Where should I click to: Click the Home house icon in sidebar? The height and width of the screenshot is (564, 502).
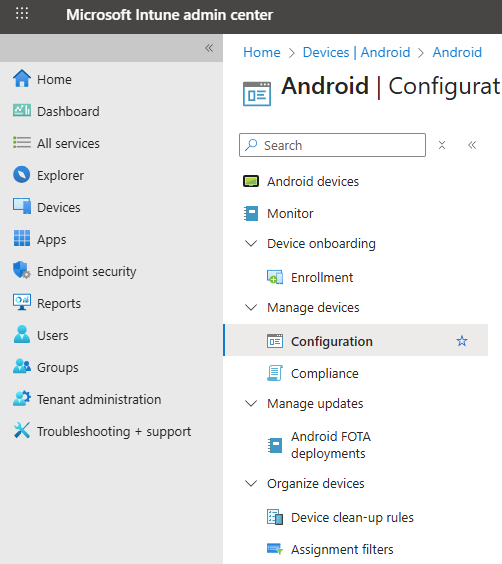[22, 78]
